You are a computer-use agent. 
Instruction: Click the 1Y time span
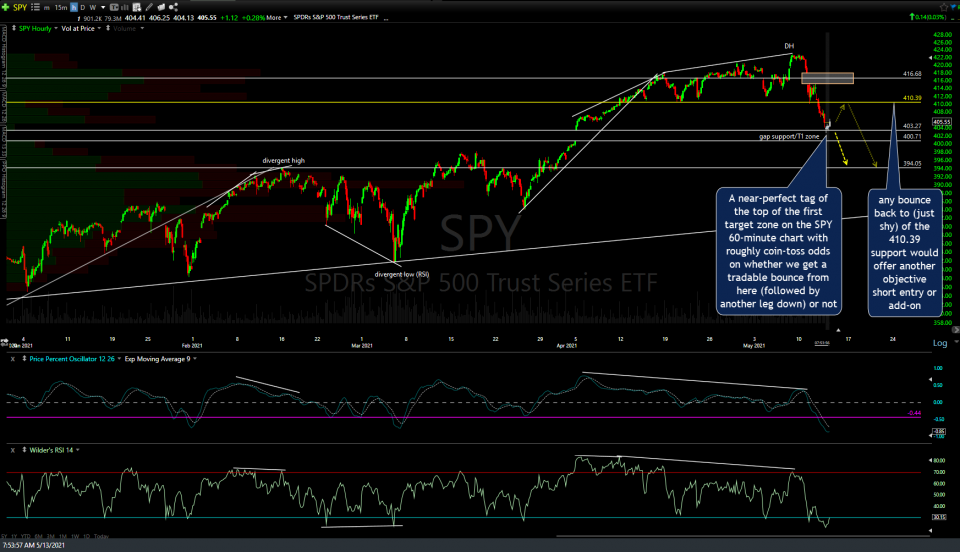(14, 537)
